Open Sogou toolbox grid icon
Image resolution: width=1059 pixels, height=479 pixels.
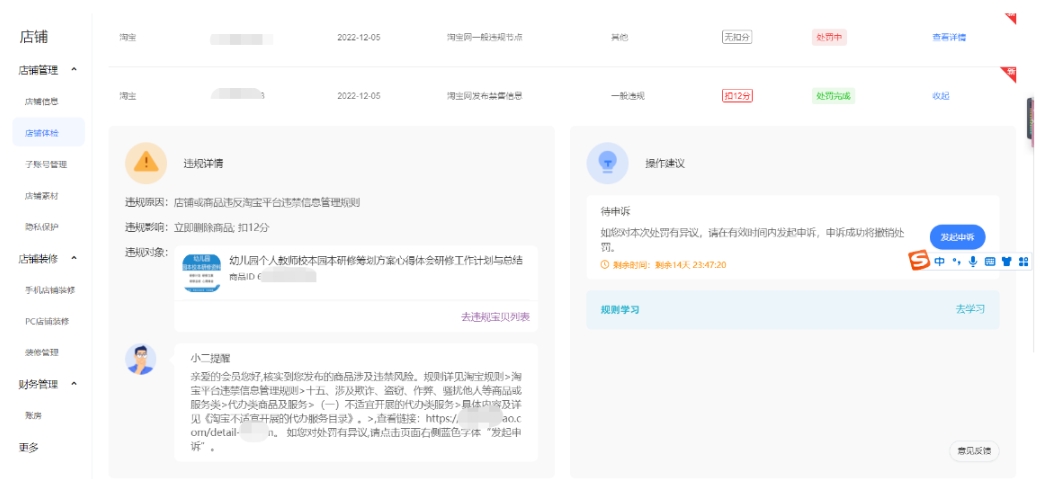point(1022,261)
